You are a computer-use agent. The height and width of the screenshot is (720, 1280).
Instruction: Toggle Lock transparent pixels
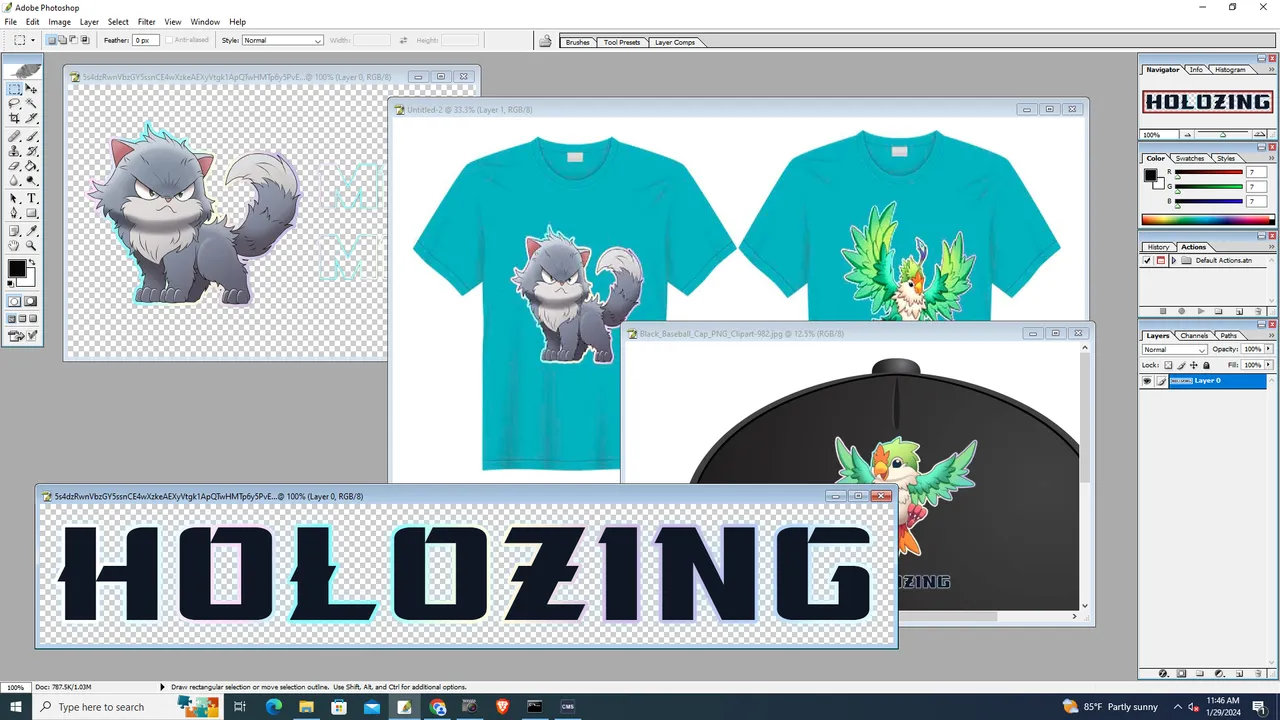(x=1168, y=365)
